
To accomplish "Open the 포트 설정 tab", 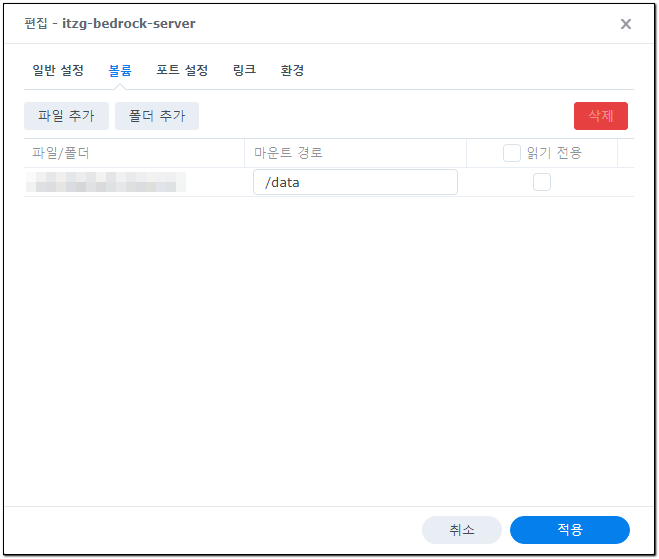I will coord(182,70).
